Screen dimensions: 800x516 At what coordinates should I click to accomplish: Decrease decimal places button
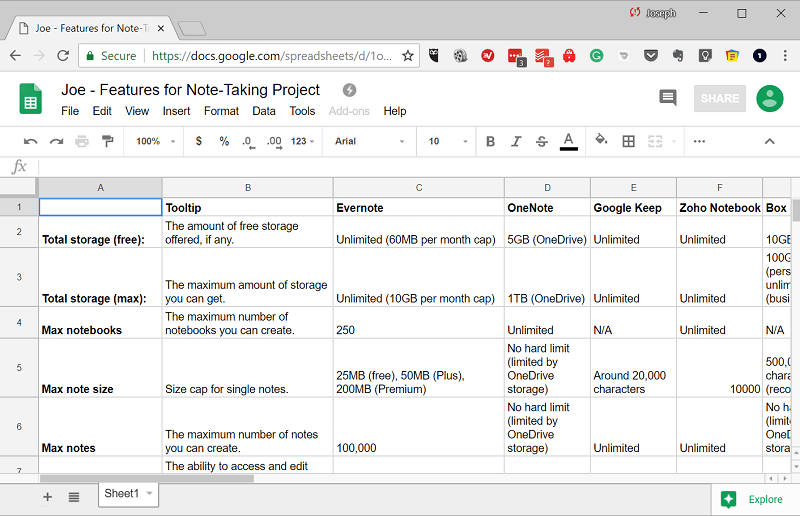[x=248, y=142]
